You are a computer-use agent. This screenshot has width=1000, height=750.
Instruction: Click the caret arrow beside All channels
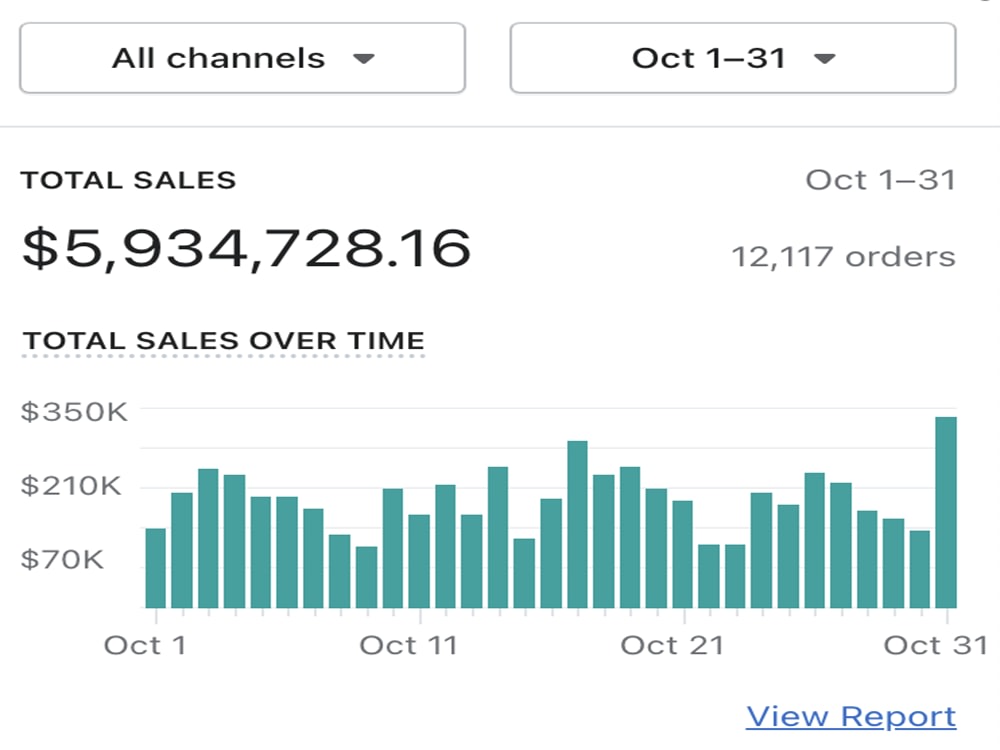[x=364, y=59]
